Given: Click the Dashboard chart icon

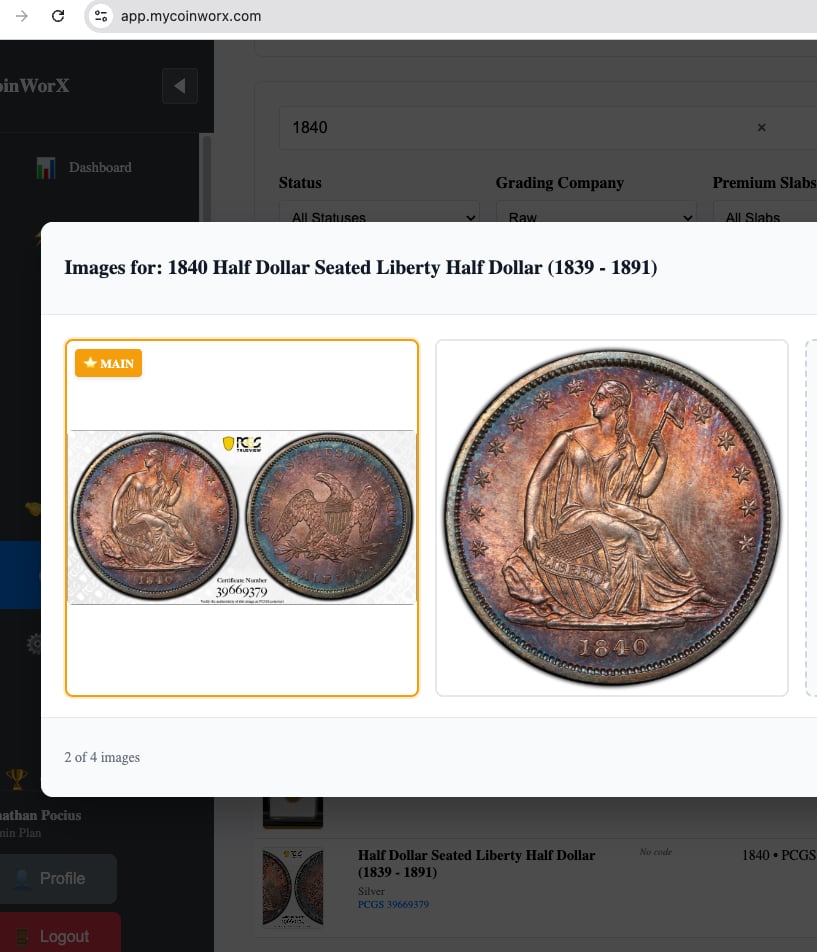Looking at the screenshot, I should tap(46, 168).
